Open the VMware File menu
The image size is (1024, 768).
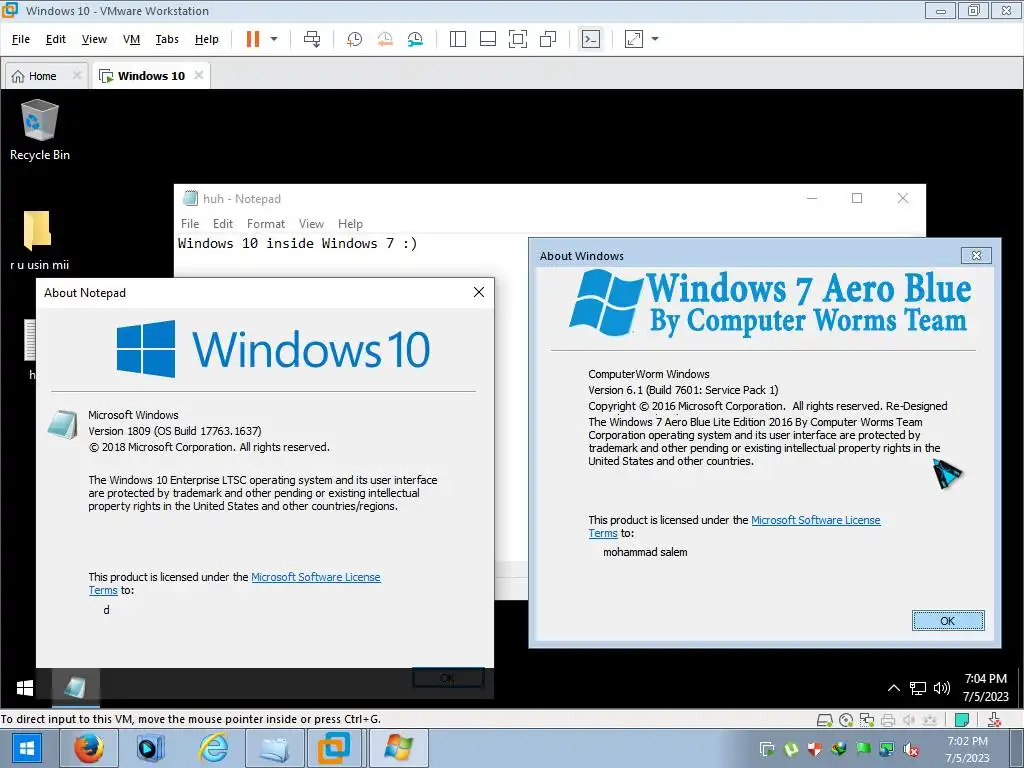coord(21,39)
